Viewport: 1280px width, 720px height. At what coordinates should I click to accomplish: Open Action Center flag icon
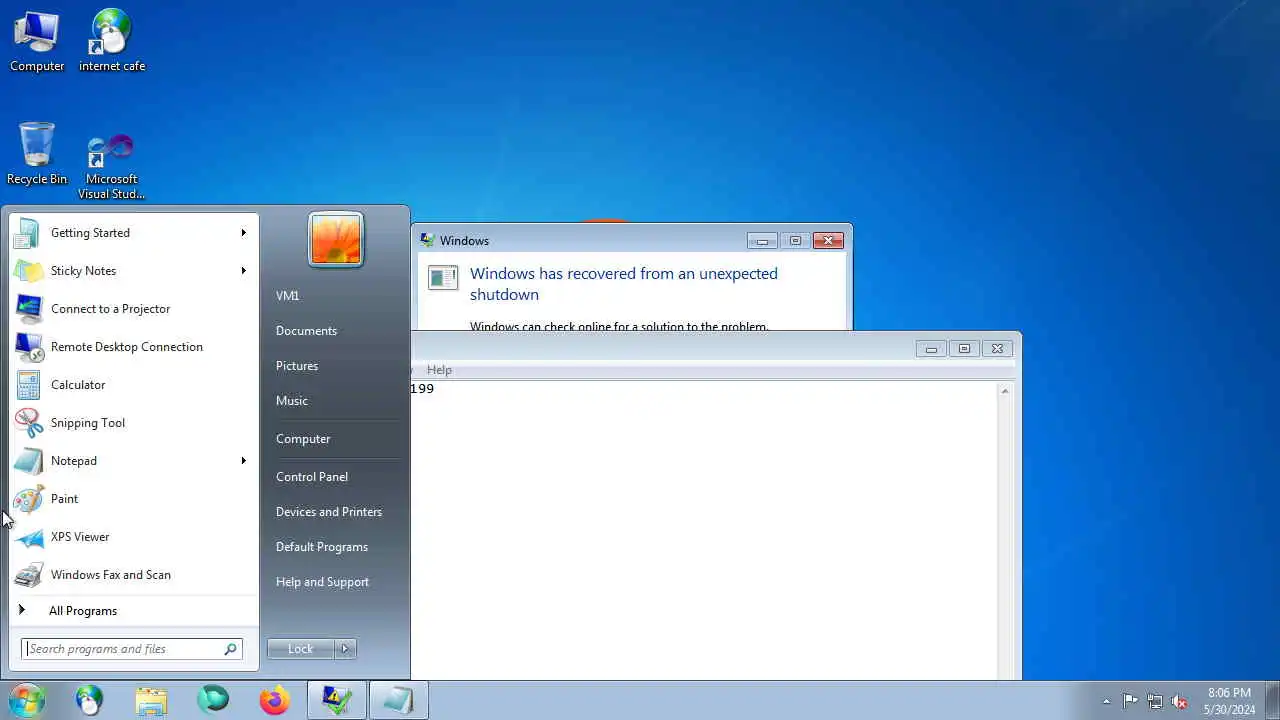(1130, 701)
